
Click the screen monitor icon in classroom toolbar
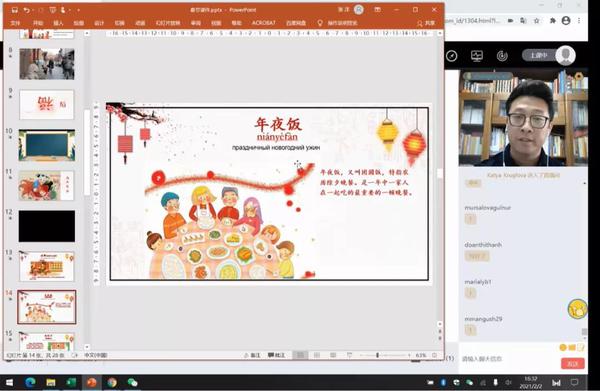pyautogui.click(x=476, y=56)
